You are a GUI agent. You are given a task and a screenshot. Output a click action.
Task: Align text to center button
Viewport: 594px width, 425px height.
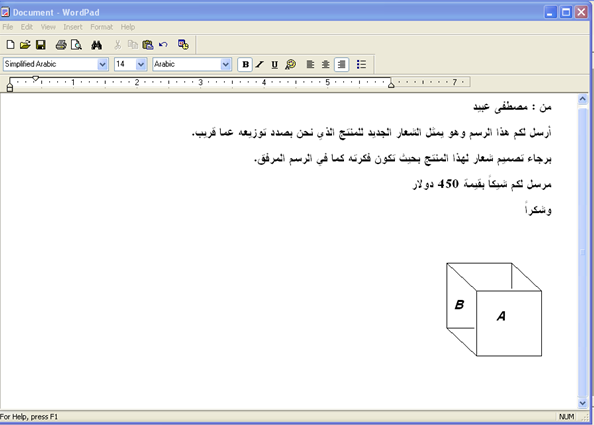coord(325,64)
